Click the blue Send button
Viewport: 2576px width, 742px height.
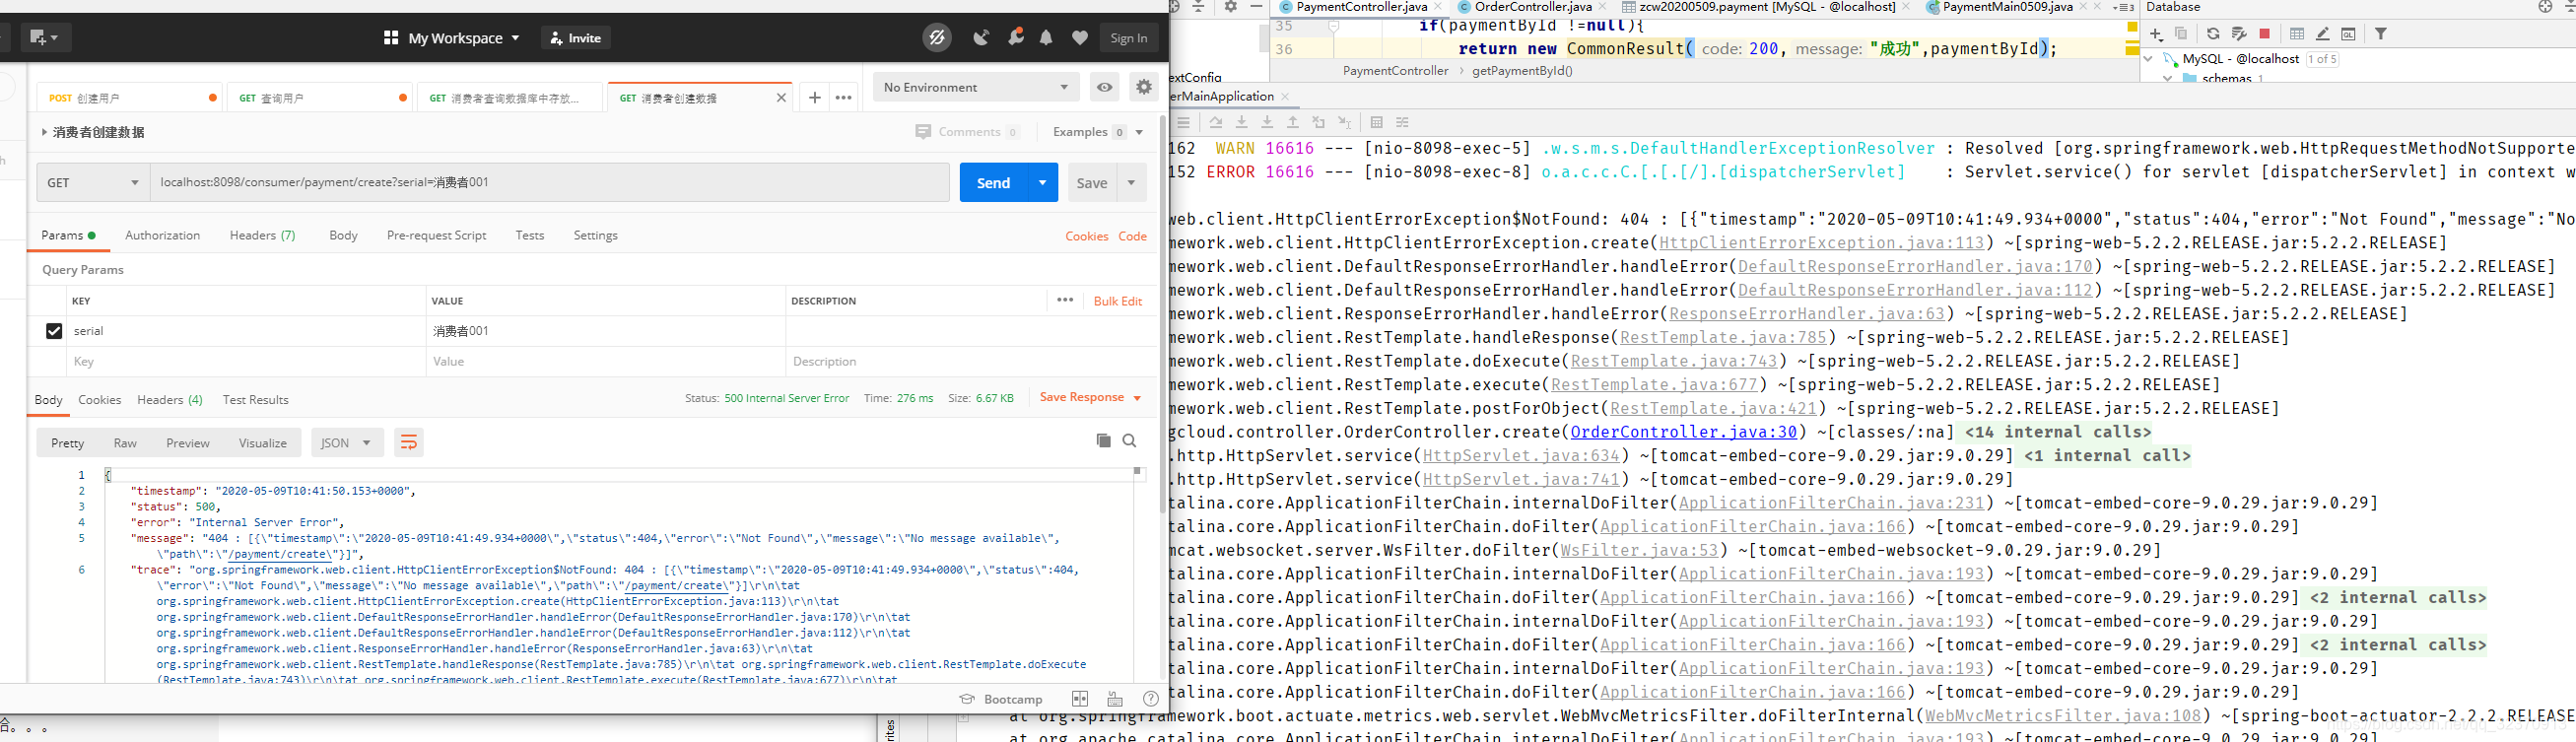[993, 183]
